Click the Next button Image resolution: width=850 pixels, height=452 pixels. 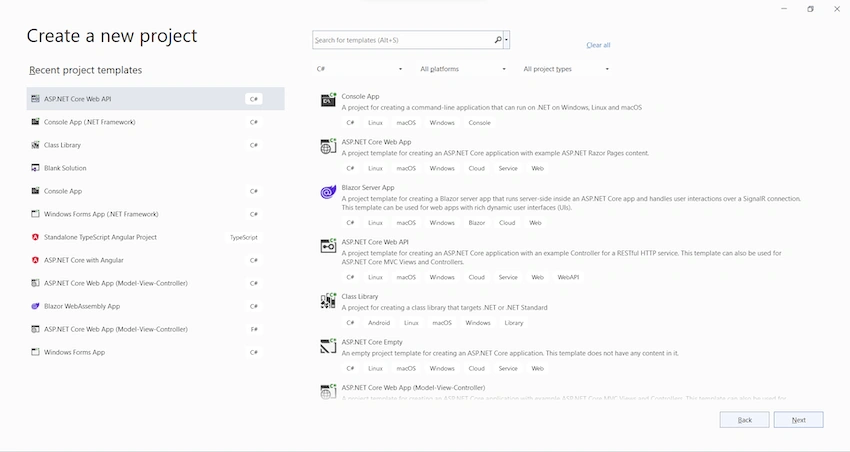point(799,420)
